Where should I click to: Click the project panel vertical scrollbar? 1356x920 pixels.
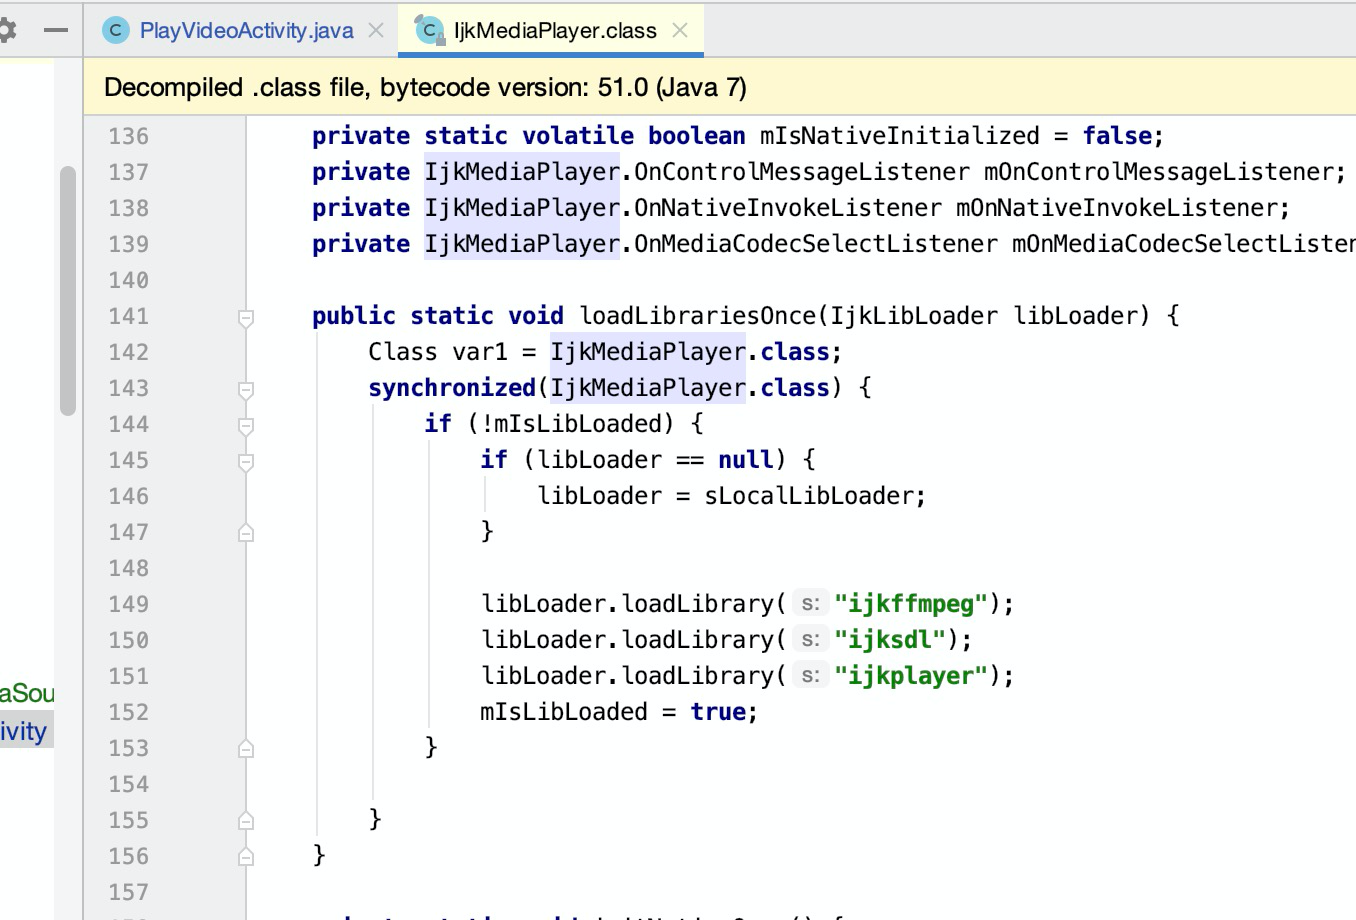tap(68, 290)
